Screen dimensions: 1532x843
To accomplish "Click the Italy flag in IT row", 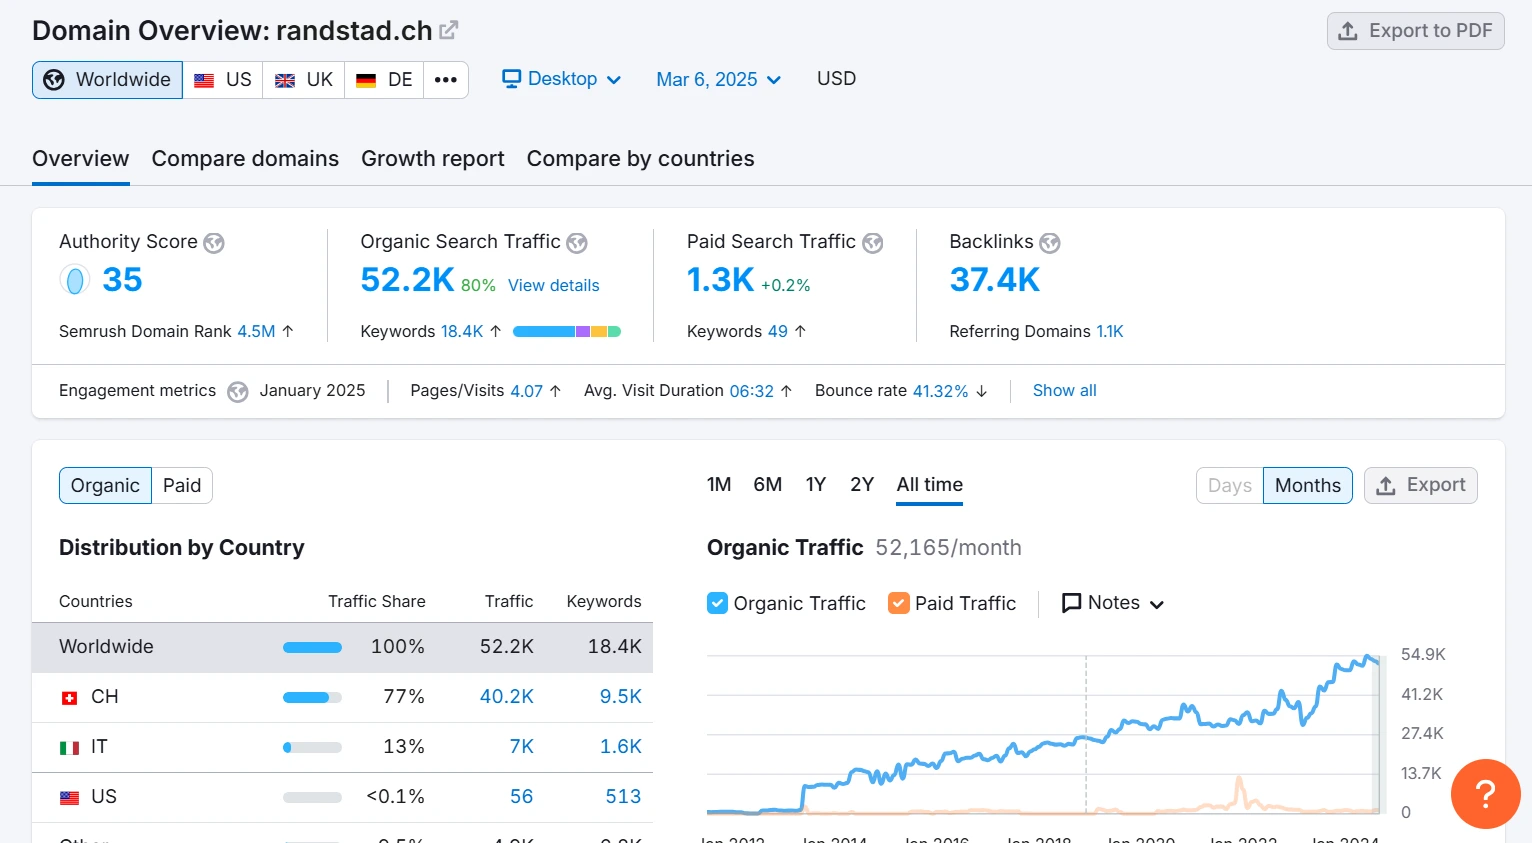I will point(69,748).
